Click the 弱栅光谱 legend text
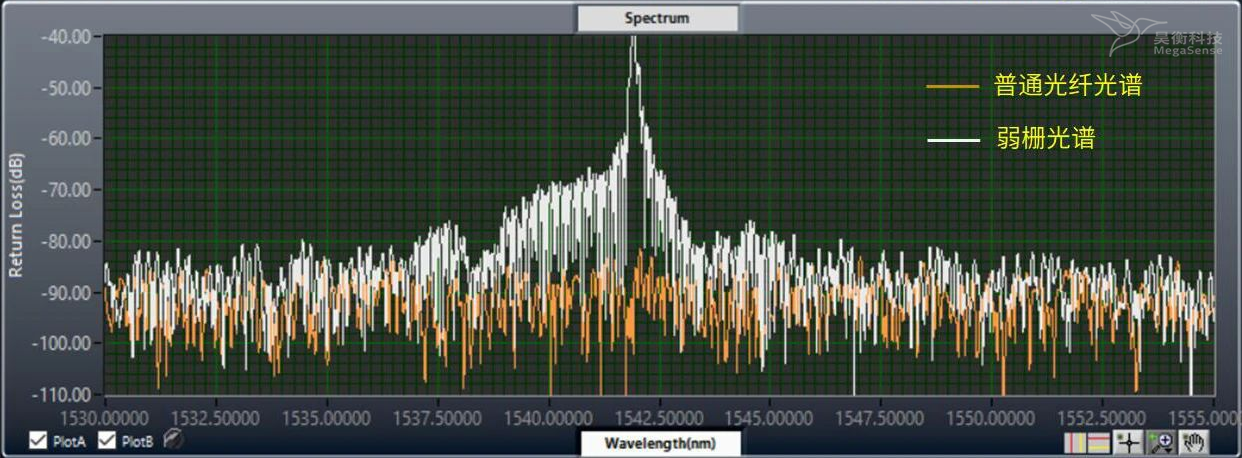Viewport: 1242px width, 458px height. pyautogui.click(x=1044, y=139)
